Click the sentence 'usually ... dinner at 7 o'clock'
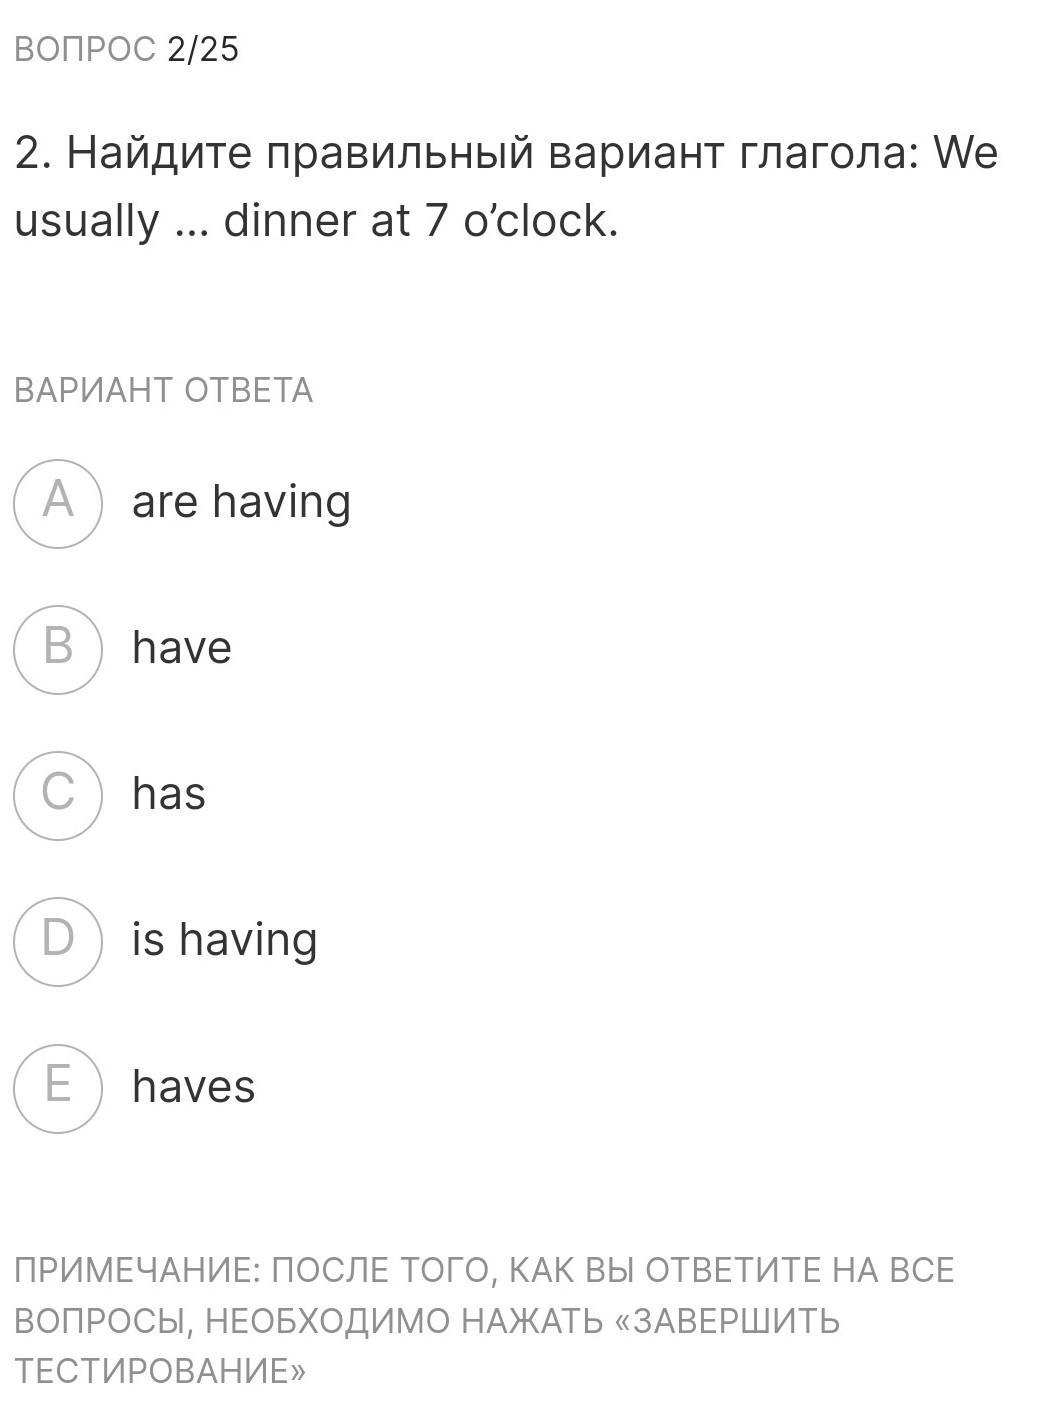Image resolution: width=1051 pixels, height=1402 pixels. click(316, 221)
